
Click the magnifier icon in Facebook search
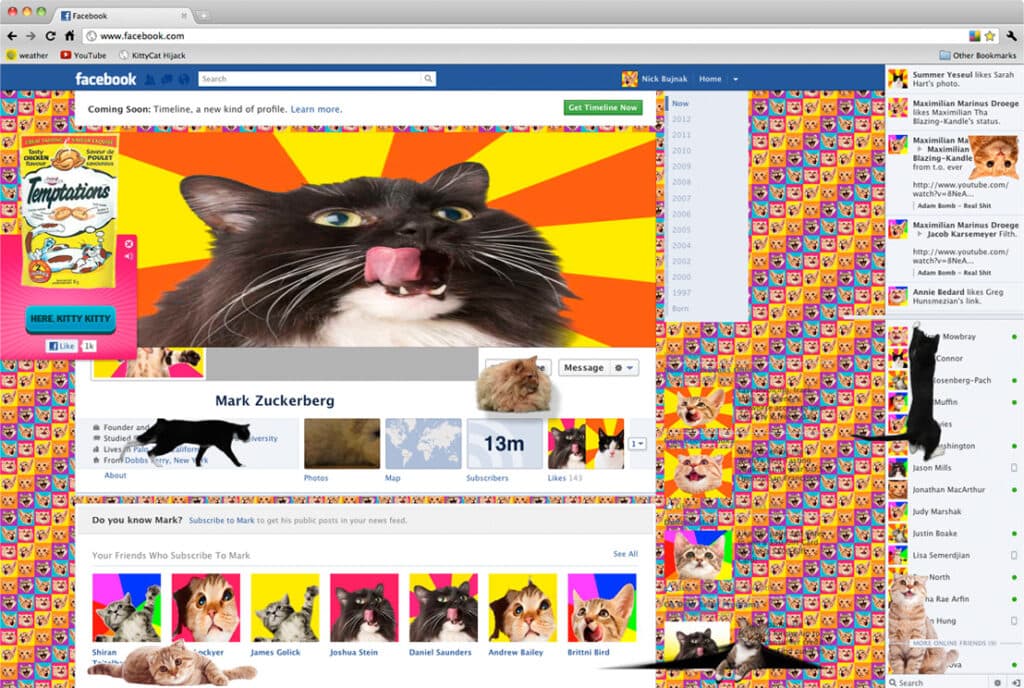pos(428,79)
